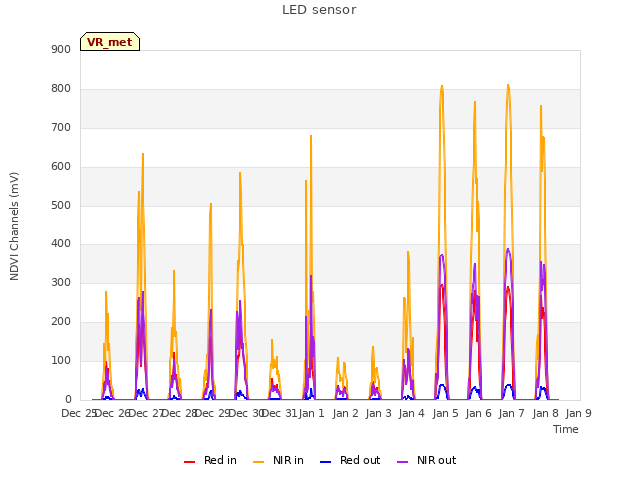The height and width of the screenshot is (480, 640).
Task: Click the NIR in peak on Jan 7
Action: pyautogui.click(x=508, y=85)
